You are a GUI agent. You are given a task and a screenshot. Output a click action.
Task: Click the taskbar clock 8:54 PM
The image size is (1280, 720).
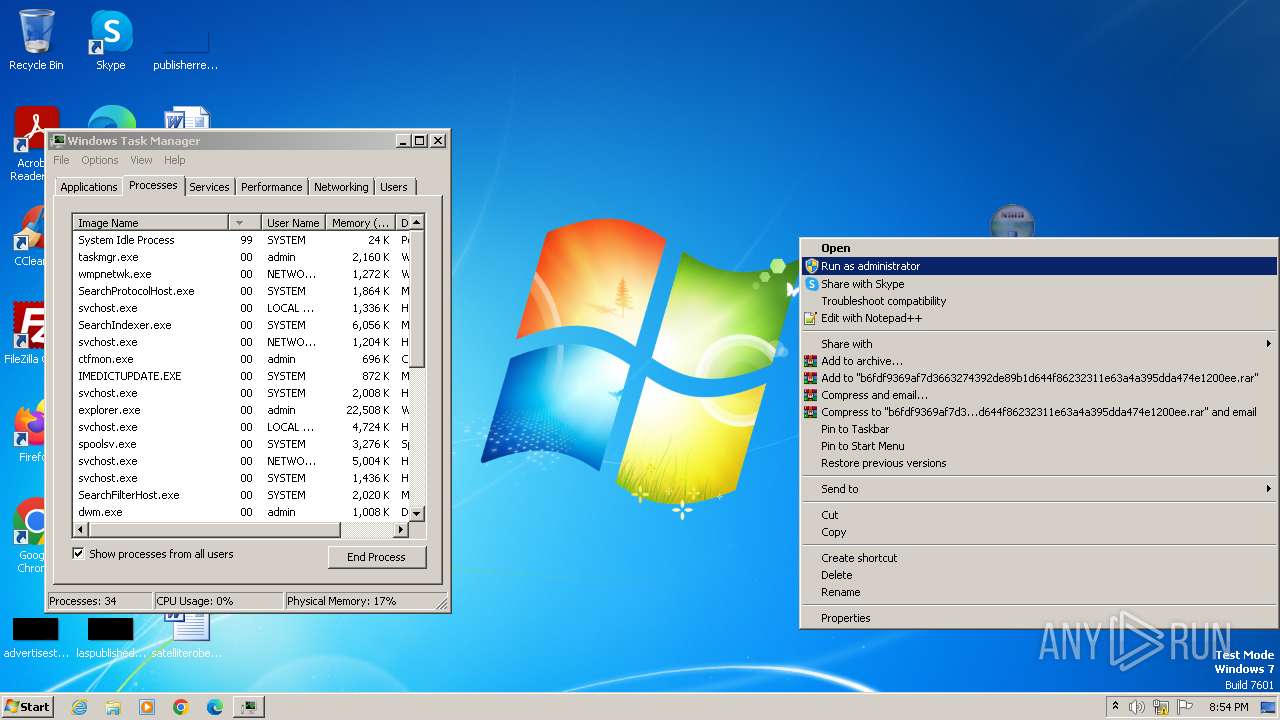(1228, 707)
